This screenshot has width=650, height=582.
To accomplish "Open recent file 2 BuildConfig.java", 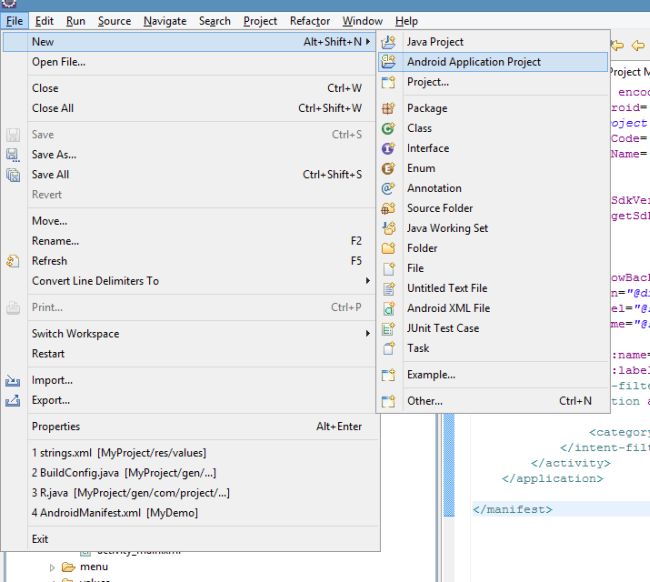I will pyautogui.click(x=191, y=473).
